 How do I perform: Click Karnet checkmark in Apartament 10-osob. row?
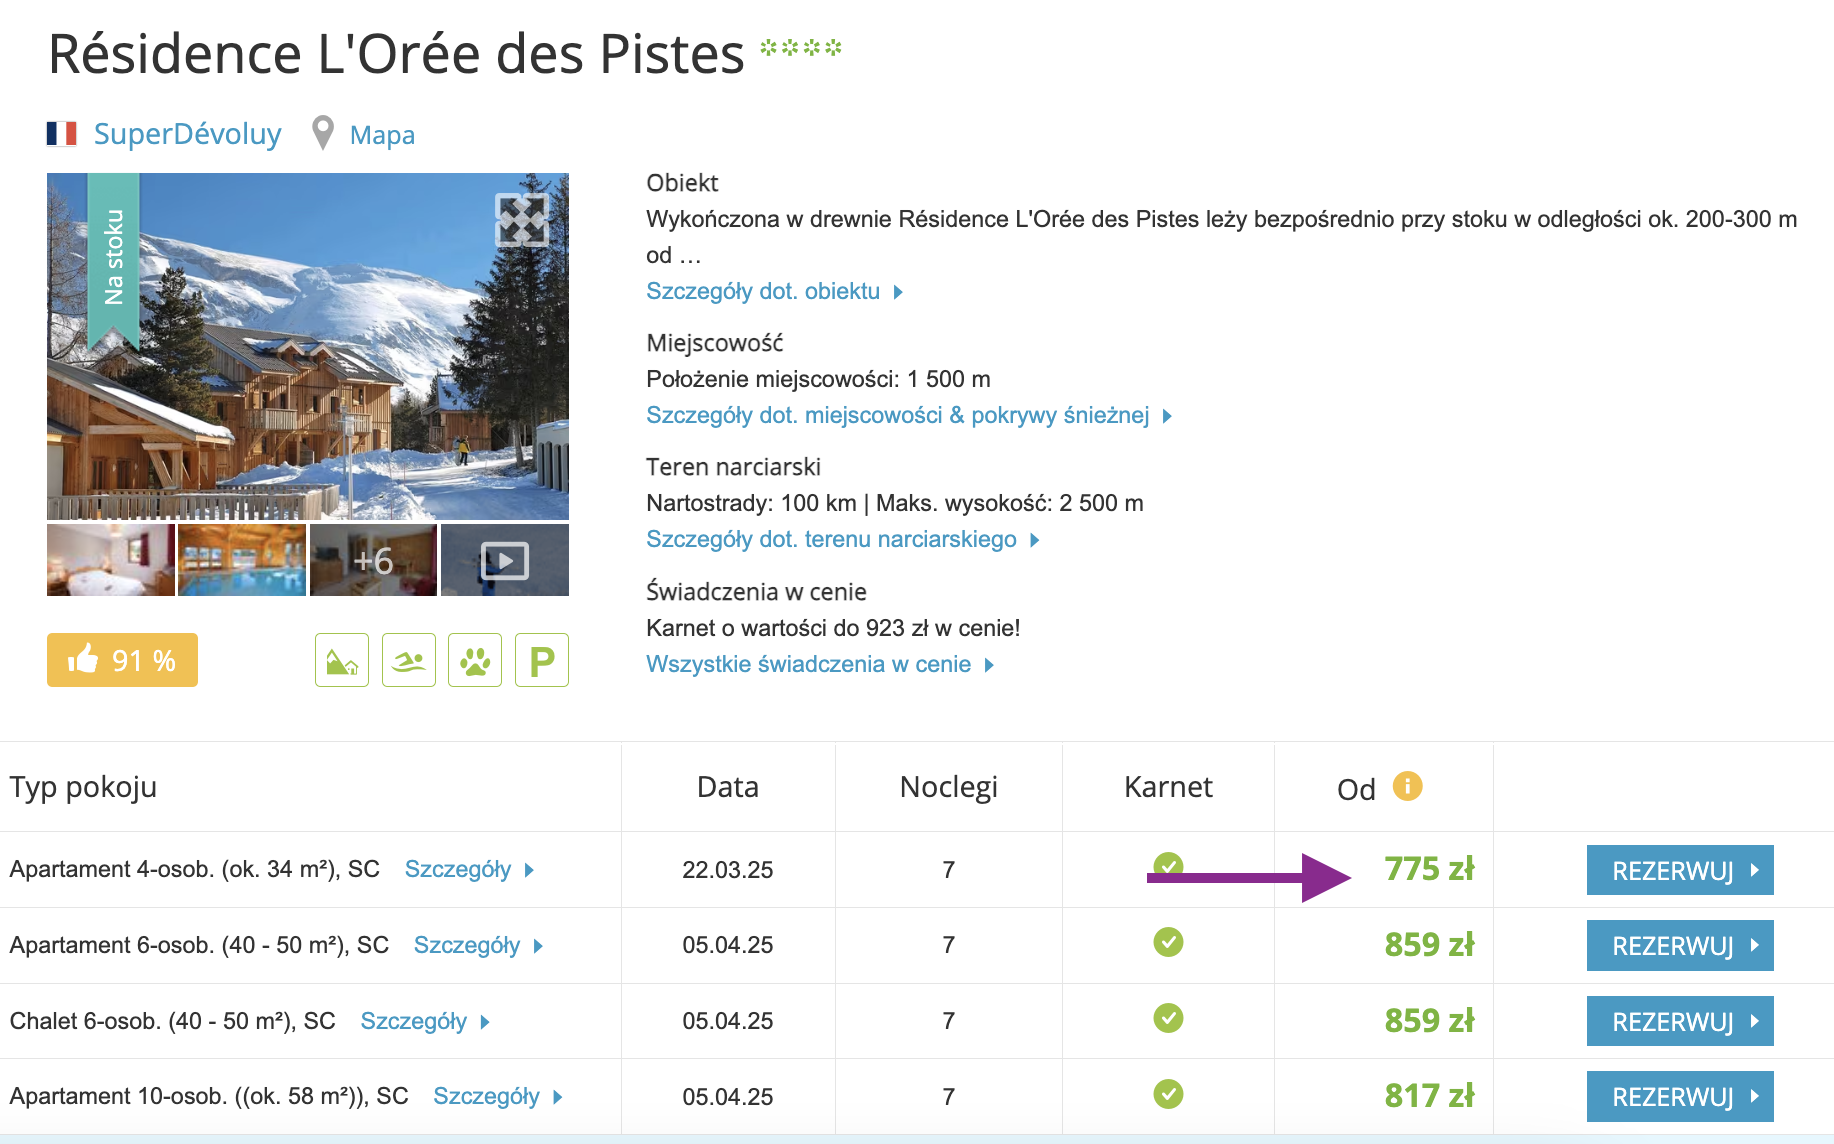(x=1168, y=1094)
